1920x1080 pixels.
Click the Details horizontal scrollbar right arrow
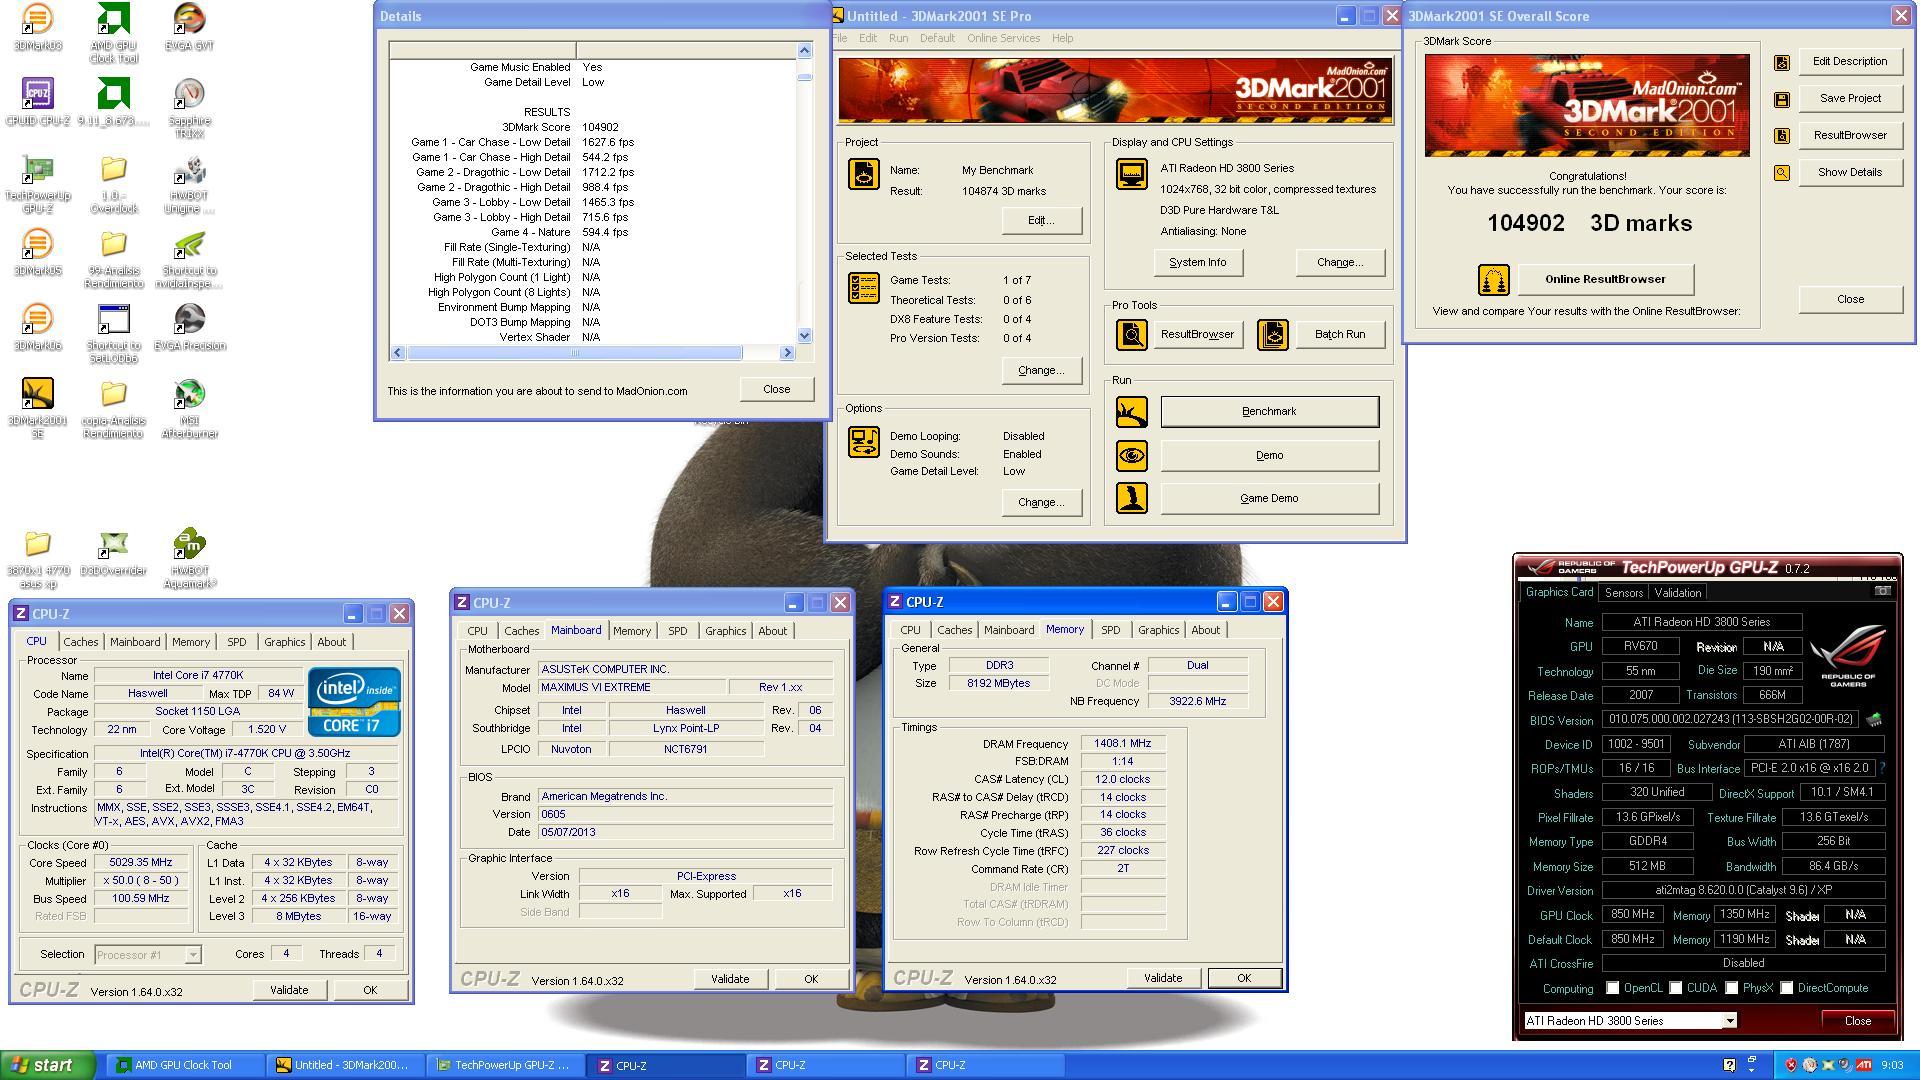(787, 352)
